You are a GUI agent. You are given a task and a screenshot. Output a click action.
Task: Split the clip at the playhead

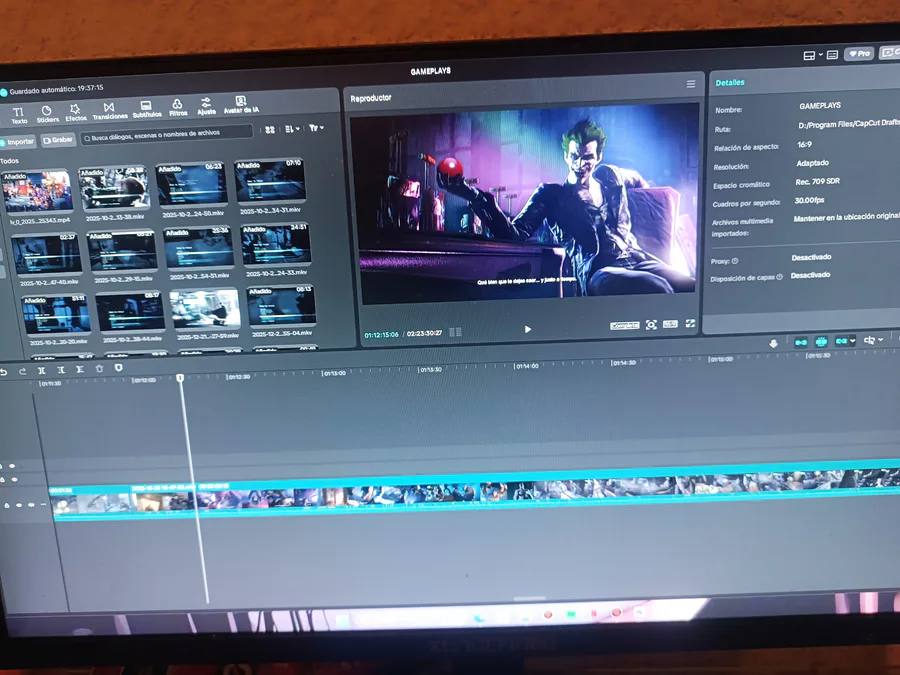[x=41, y=370]
